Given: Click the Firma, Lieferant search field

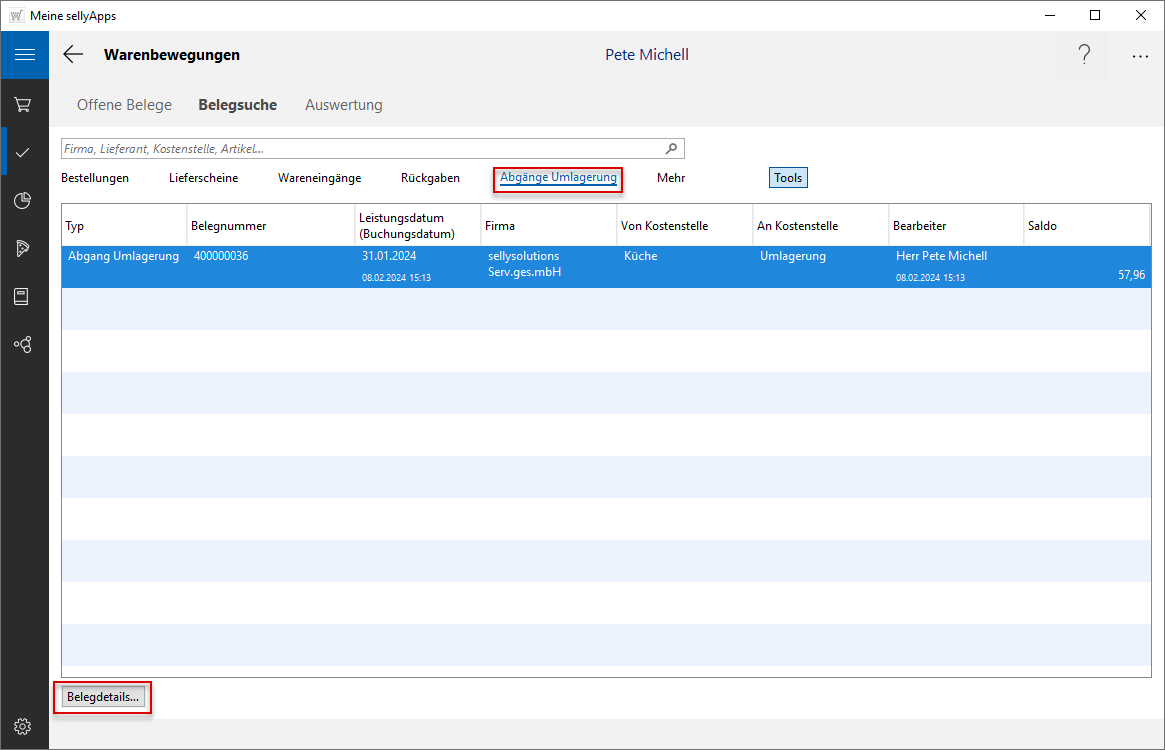Looking at the screenshot, I should point(360,149).
